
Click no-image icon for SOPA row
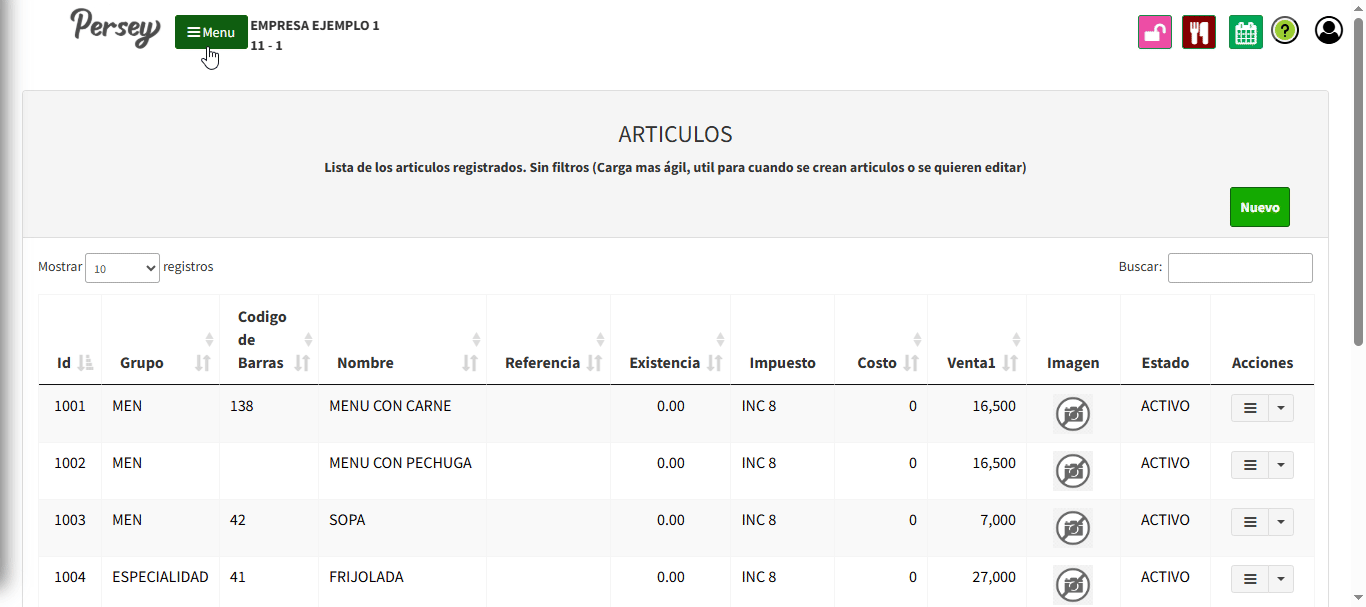1073,527
